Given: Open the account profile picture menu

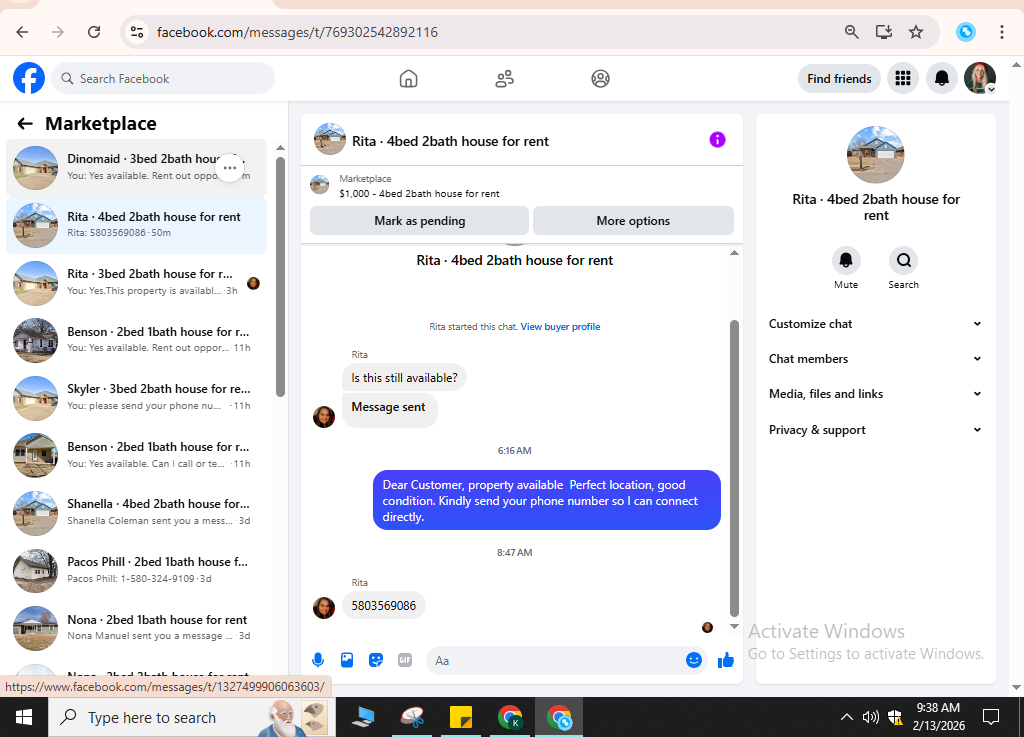Looking at the screenshot, I should pyautogui.click(x=980, y=79).
